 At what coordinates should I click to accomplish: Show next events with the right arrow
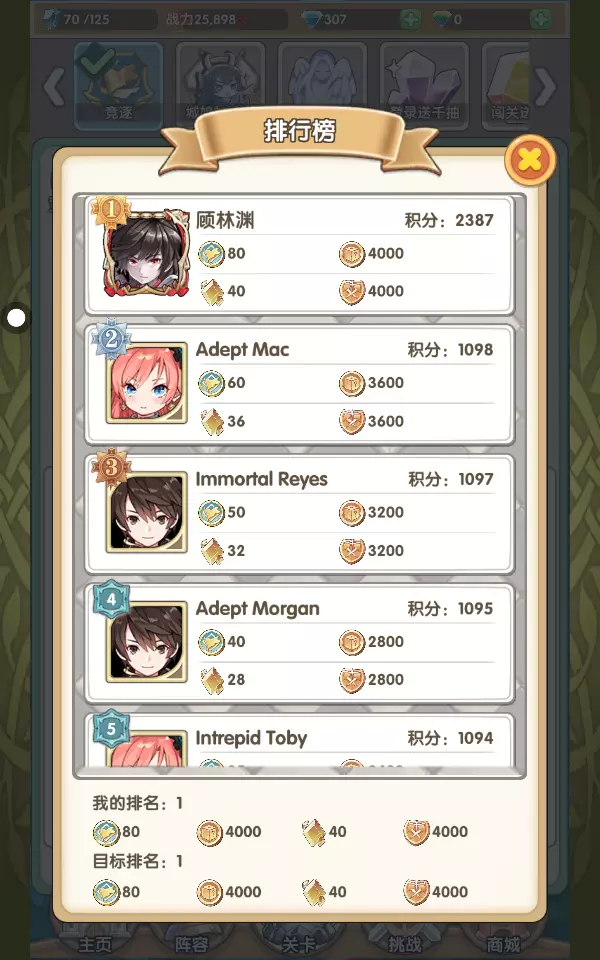pos(545,86)
